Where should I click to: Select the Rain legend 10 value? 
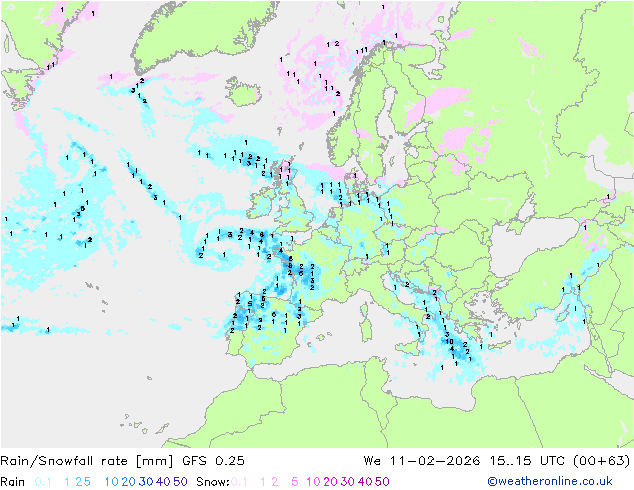tap(111, 482)
